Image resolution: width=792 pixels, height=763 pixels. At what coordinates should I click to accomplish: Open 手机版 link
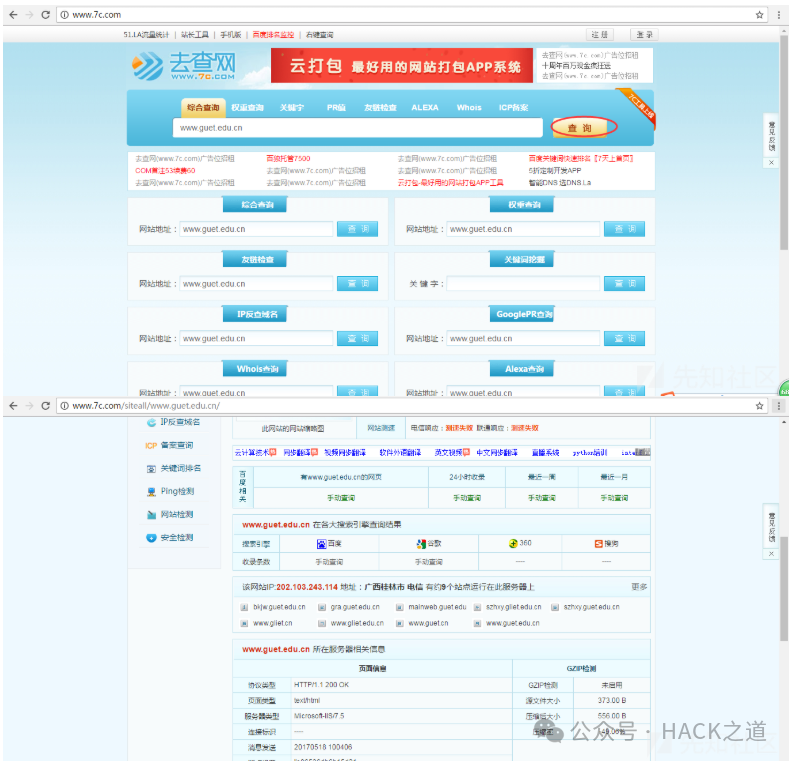(230, 34)
